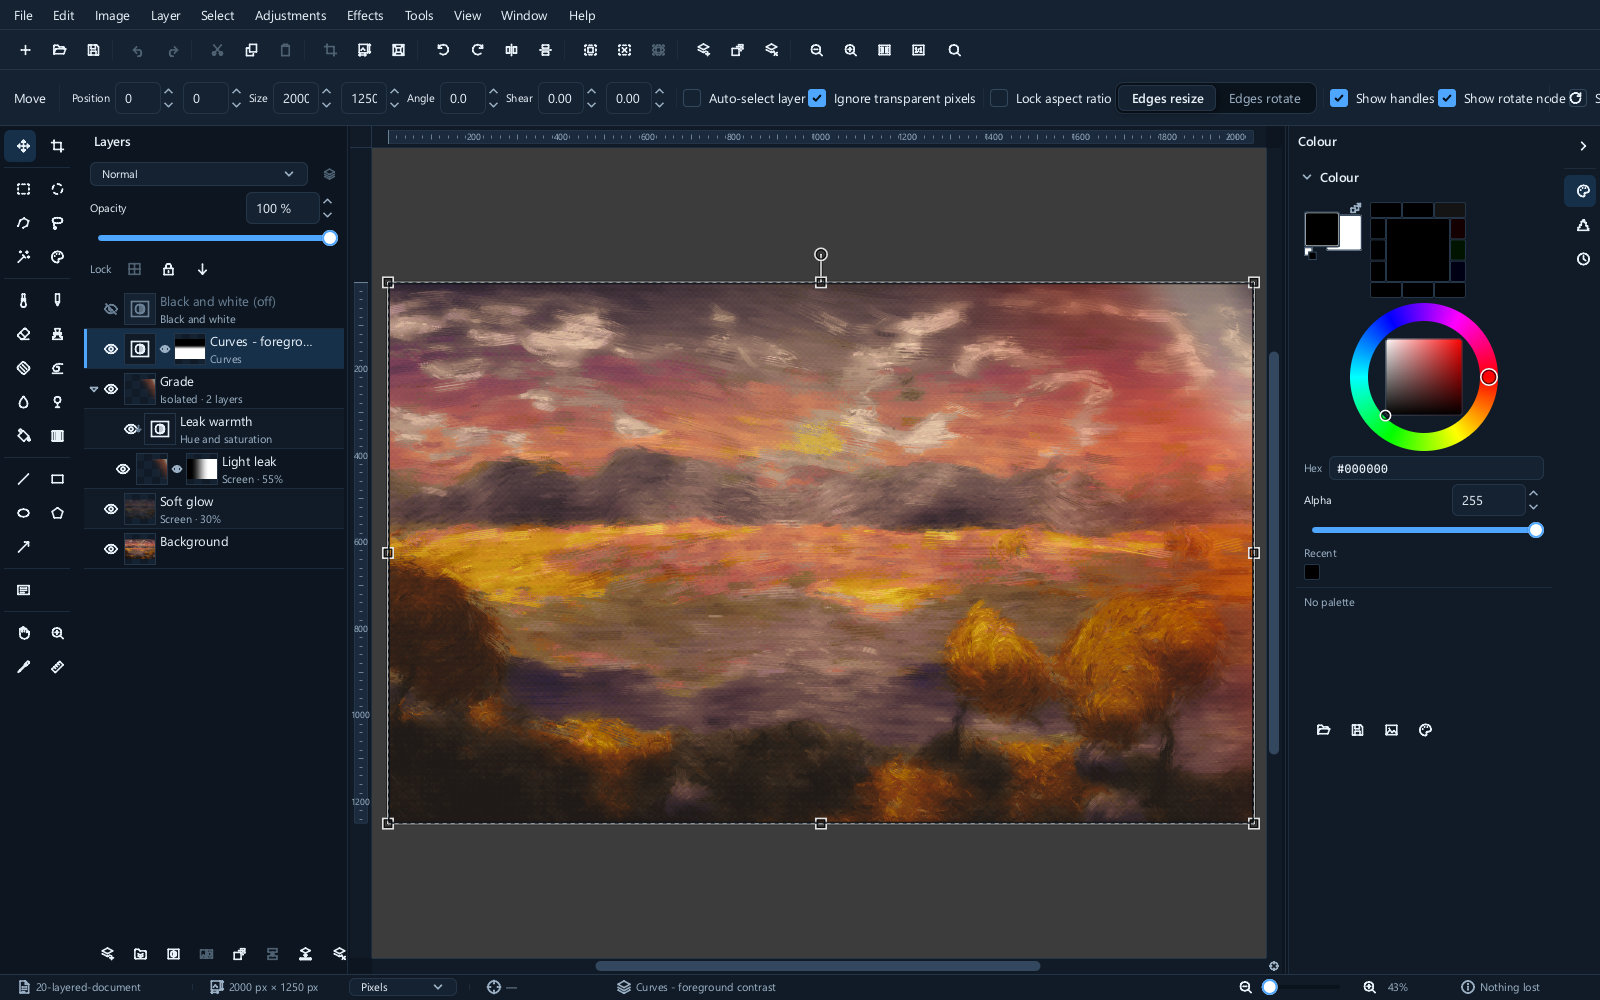Select the Eraser tool
This screenshot has width=1600, height=1000.
coord(23,334)
